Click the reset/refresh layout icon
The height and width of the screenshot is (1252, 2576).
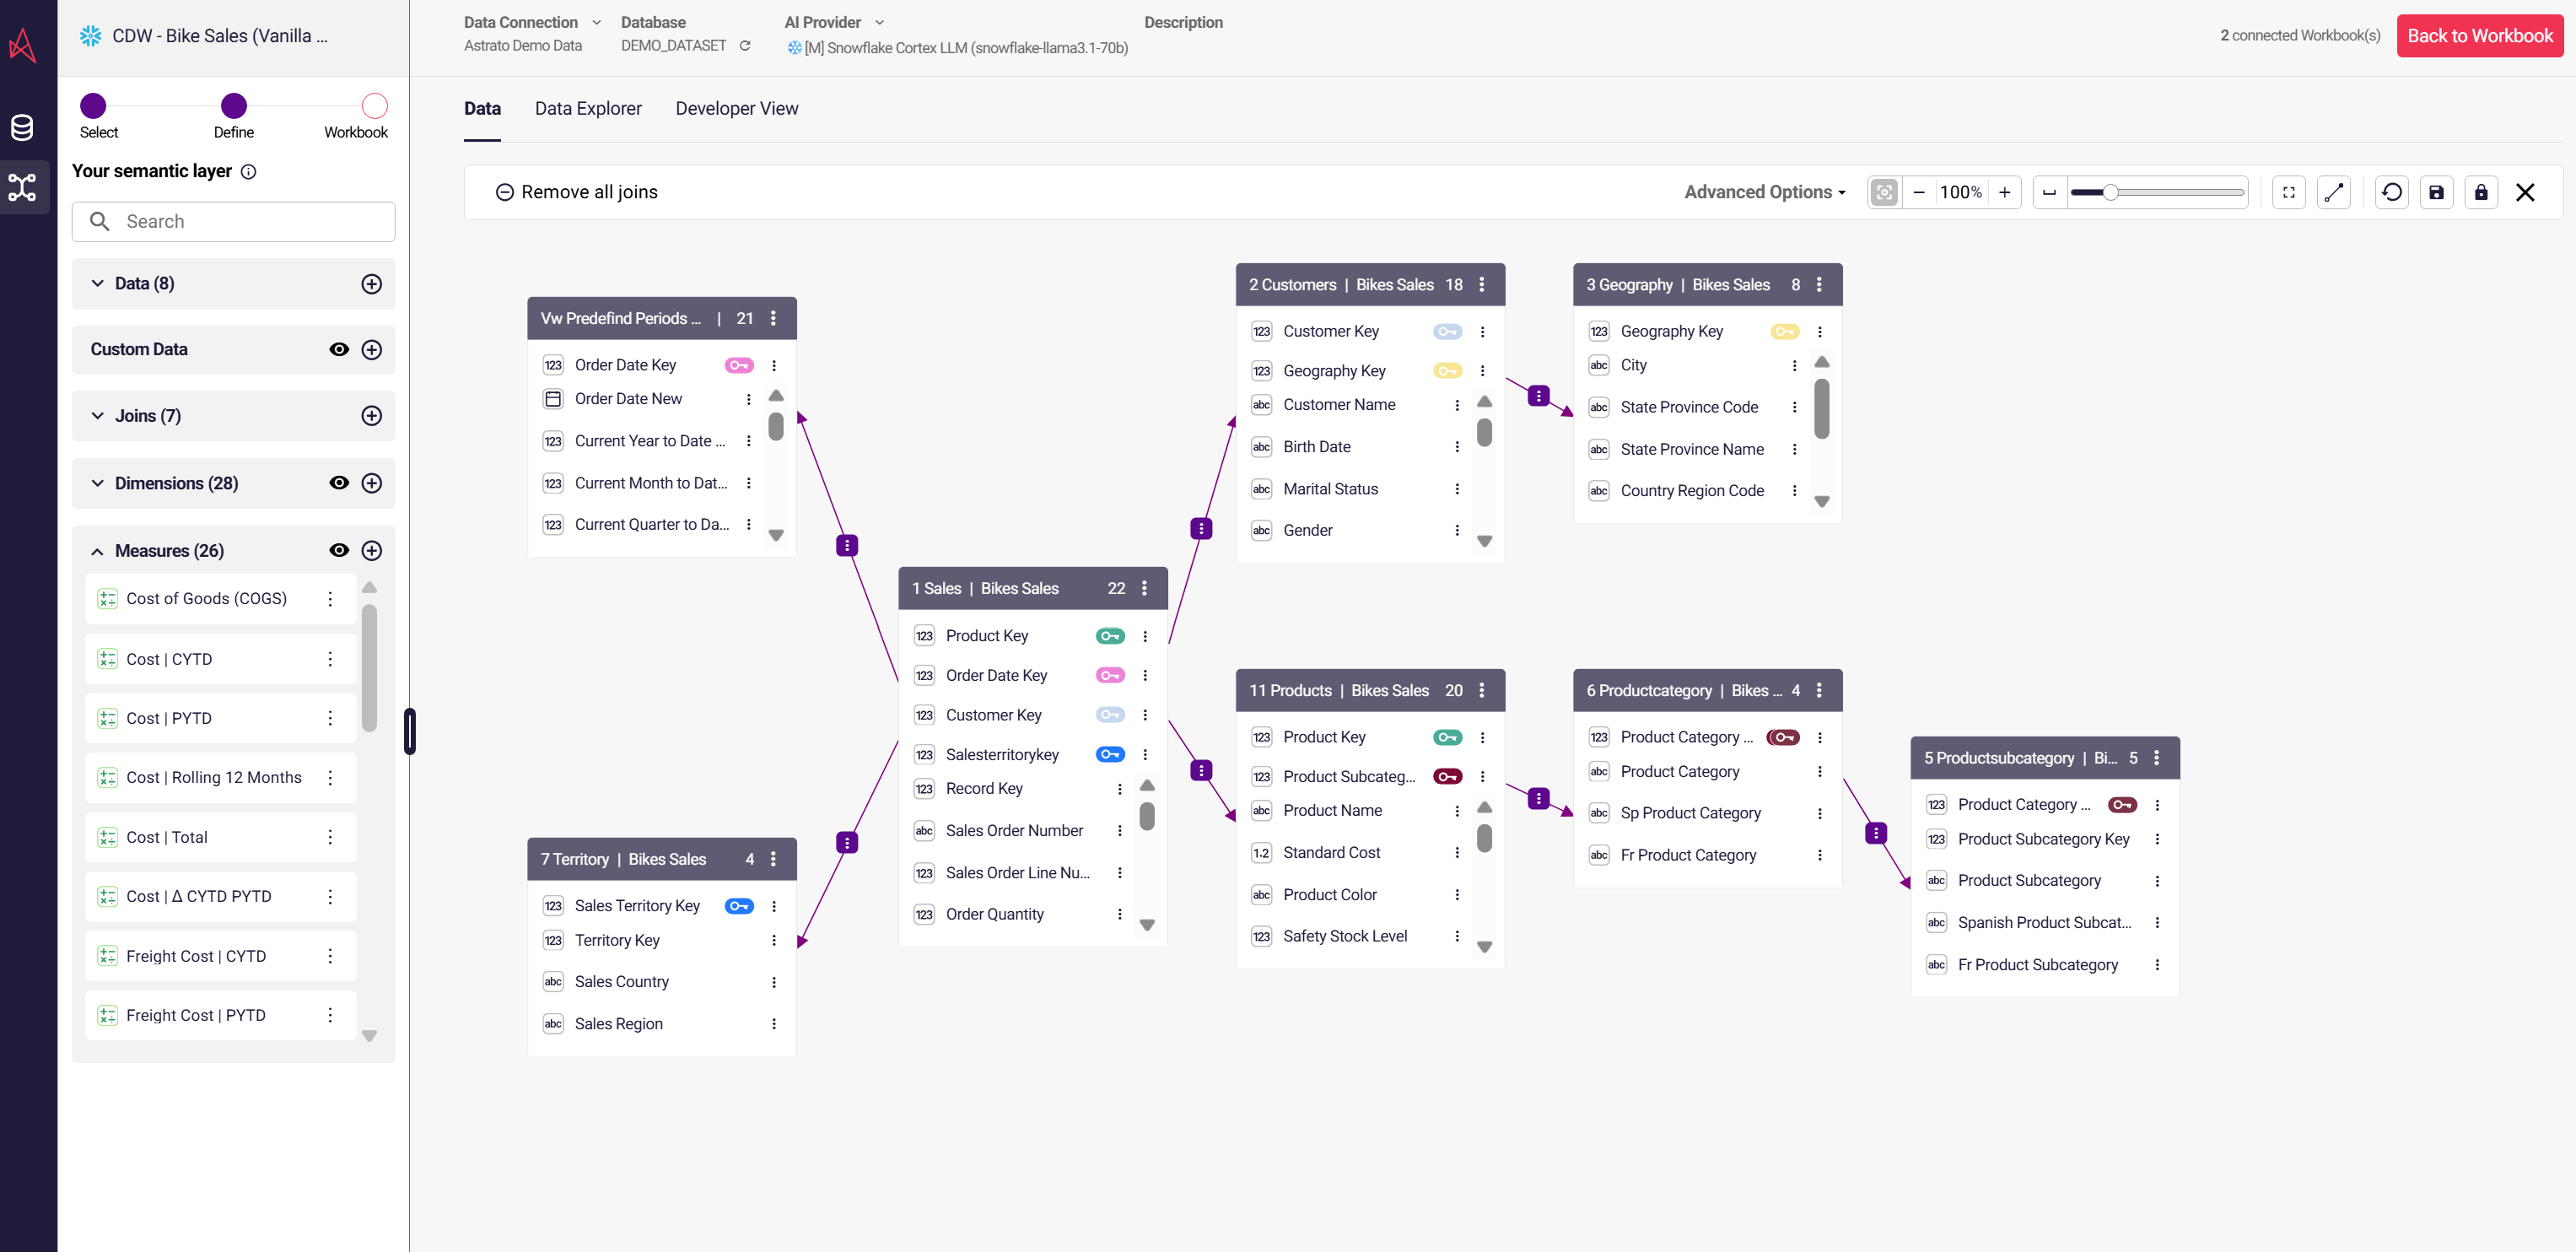(2391, 192)
